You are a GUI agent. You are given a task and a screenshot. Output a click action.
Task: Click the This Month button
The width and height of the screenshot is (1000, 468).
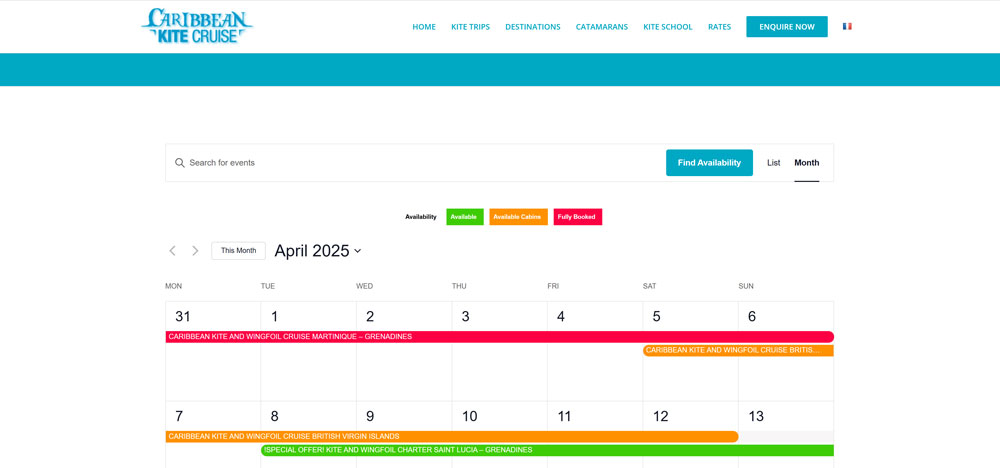click(x=239, y=251)
